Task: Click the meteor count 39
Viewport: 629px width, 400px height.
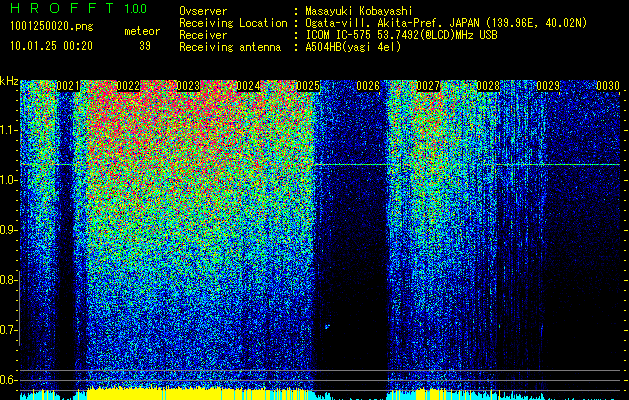Action: 145,46
